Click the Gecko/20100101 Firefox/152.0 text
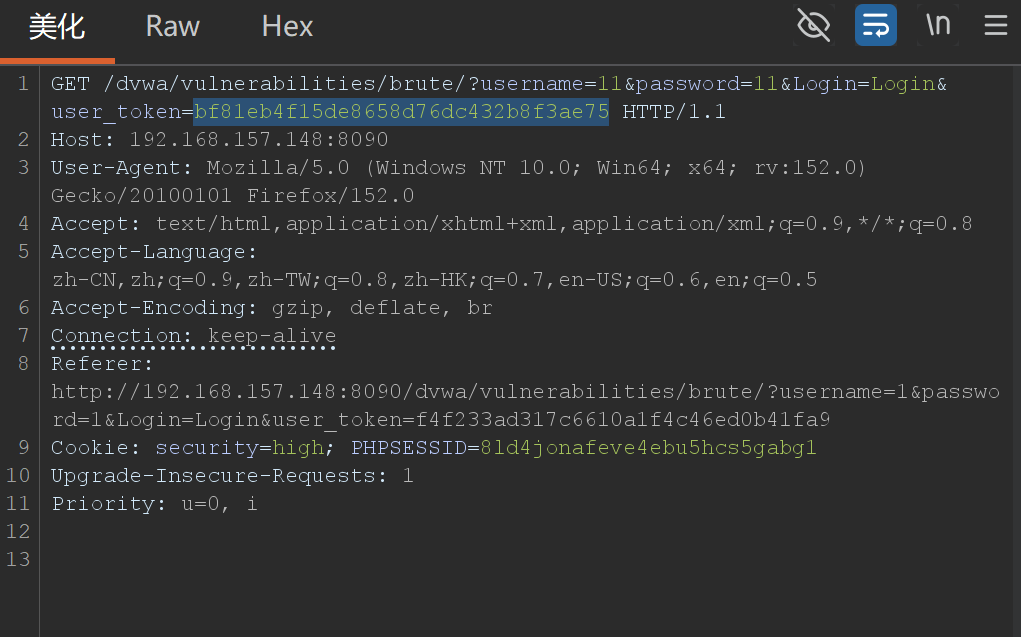 pos(232,195)
